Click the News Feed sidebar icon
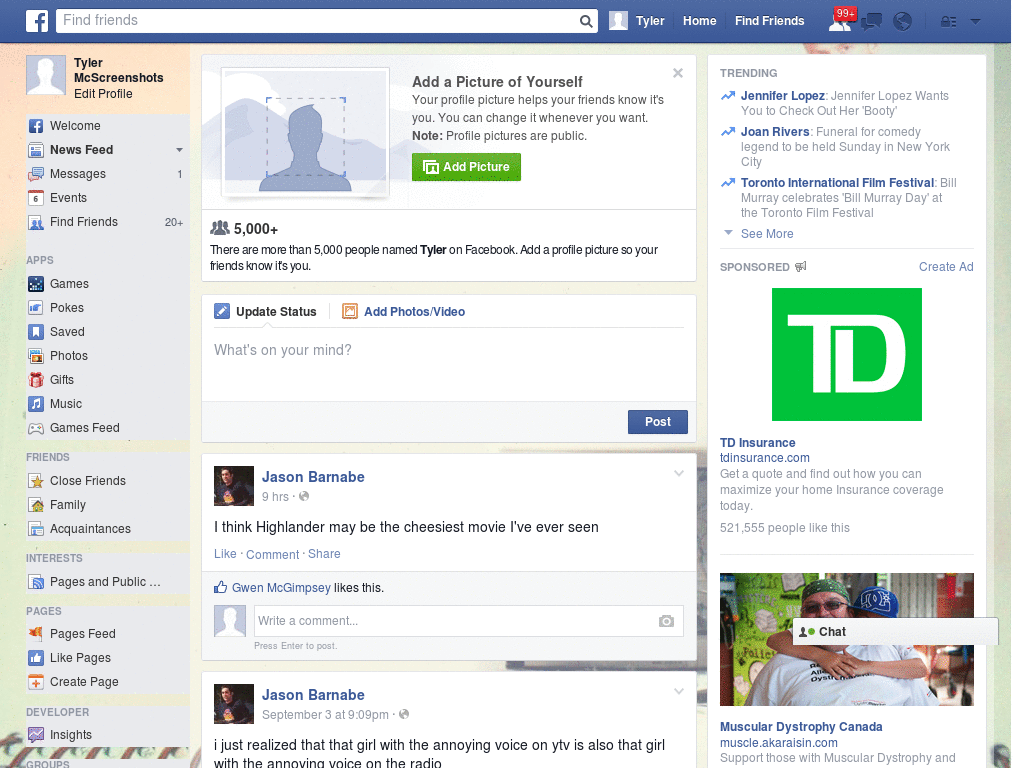1024x768 pixels. 36,150
